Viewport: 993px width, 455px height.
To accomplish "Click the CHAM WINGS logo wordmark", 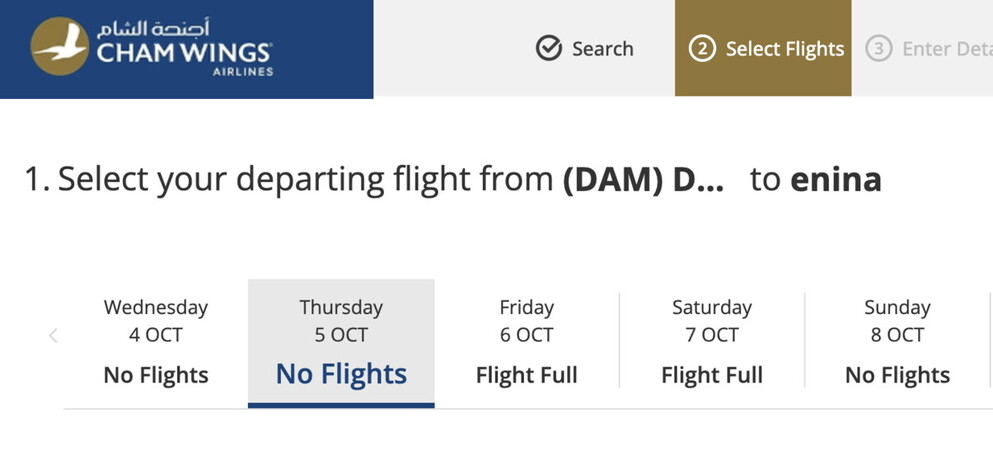I will click(x=184, y=51).
